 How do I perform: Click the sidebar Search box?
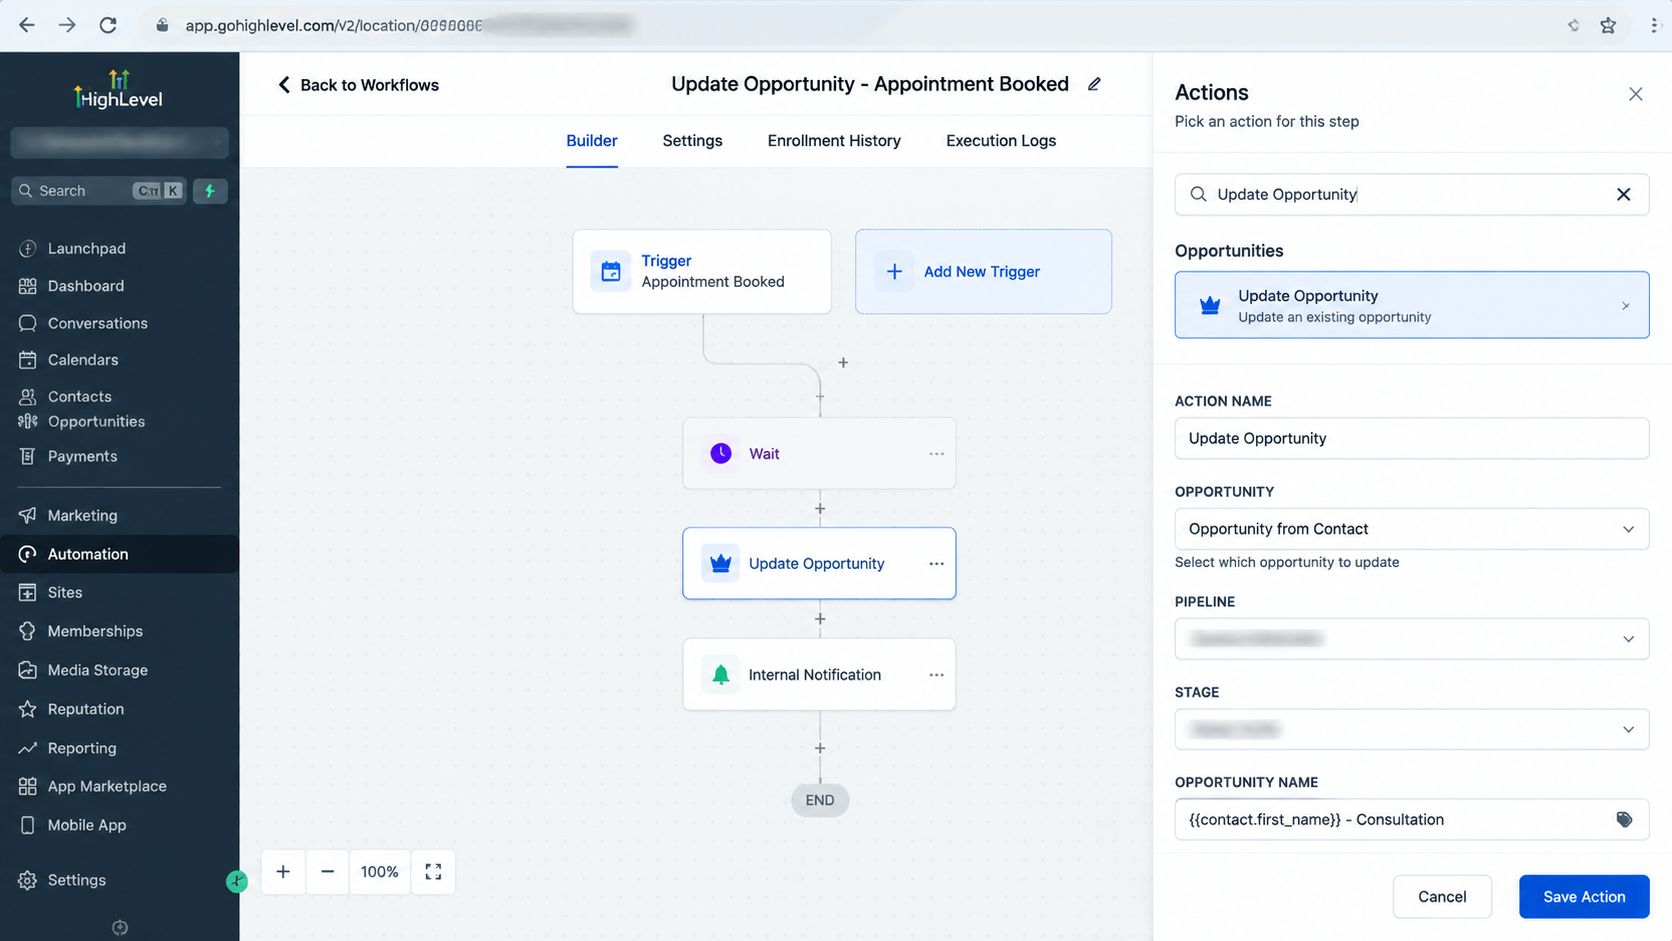click(x=98, y=190)
